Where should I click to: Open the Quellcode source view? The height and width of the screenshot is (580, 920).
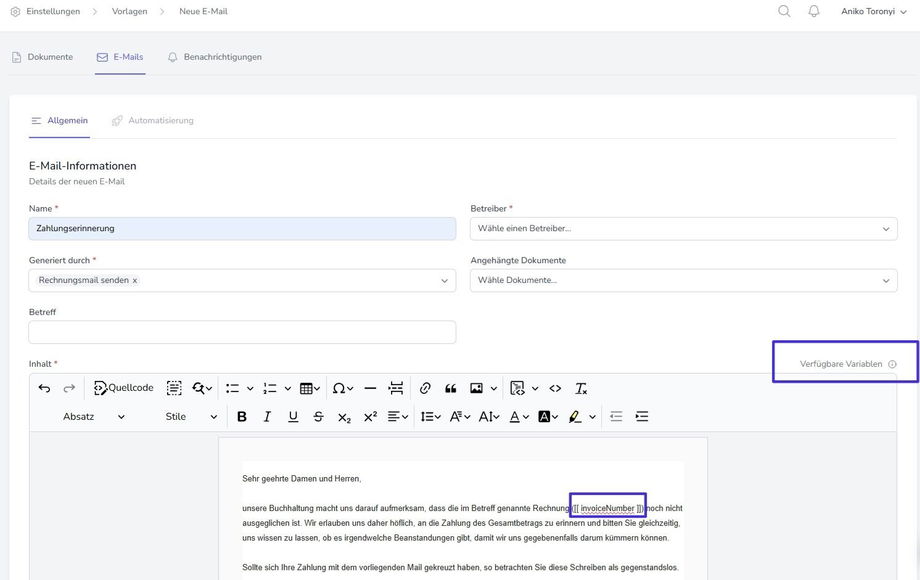[124, 388]
